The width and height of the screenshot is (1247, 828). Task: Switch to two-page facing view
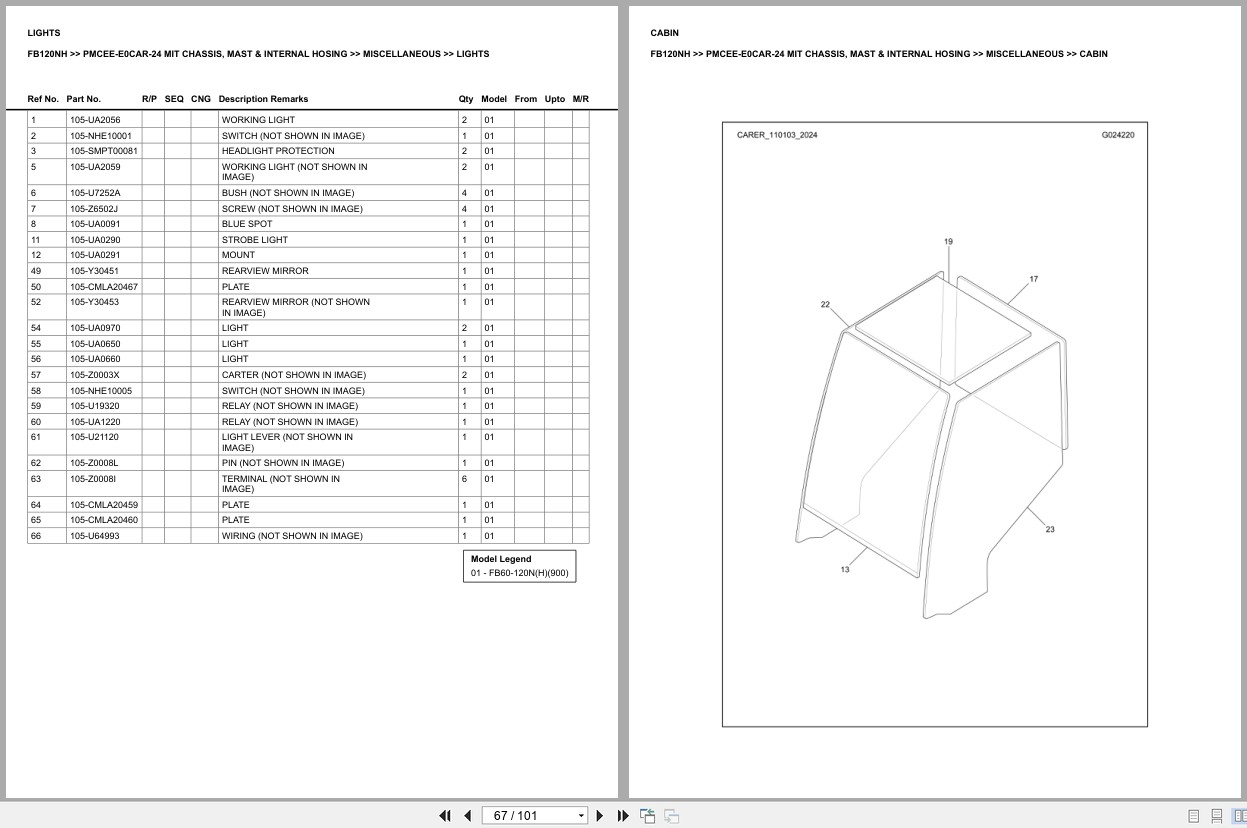1238,816
